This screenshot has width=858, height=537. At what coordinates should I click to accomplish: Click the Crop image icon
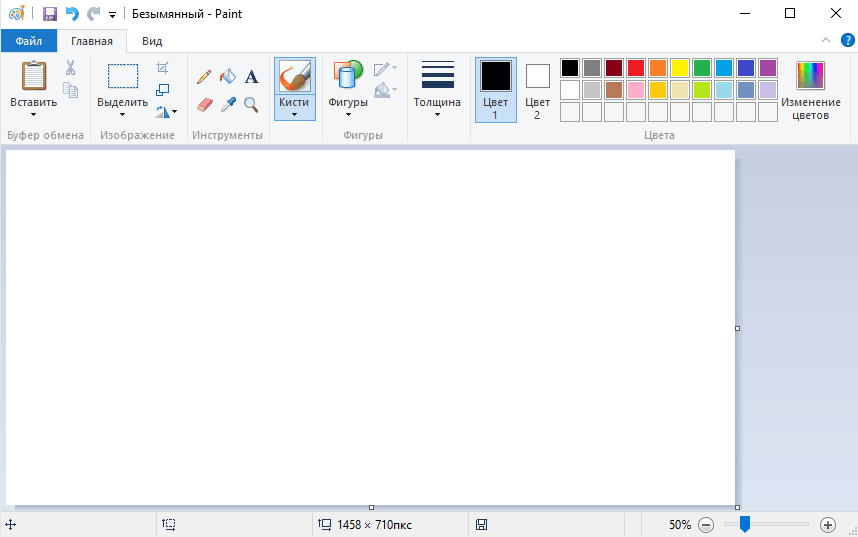click(x=163, y=68)
